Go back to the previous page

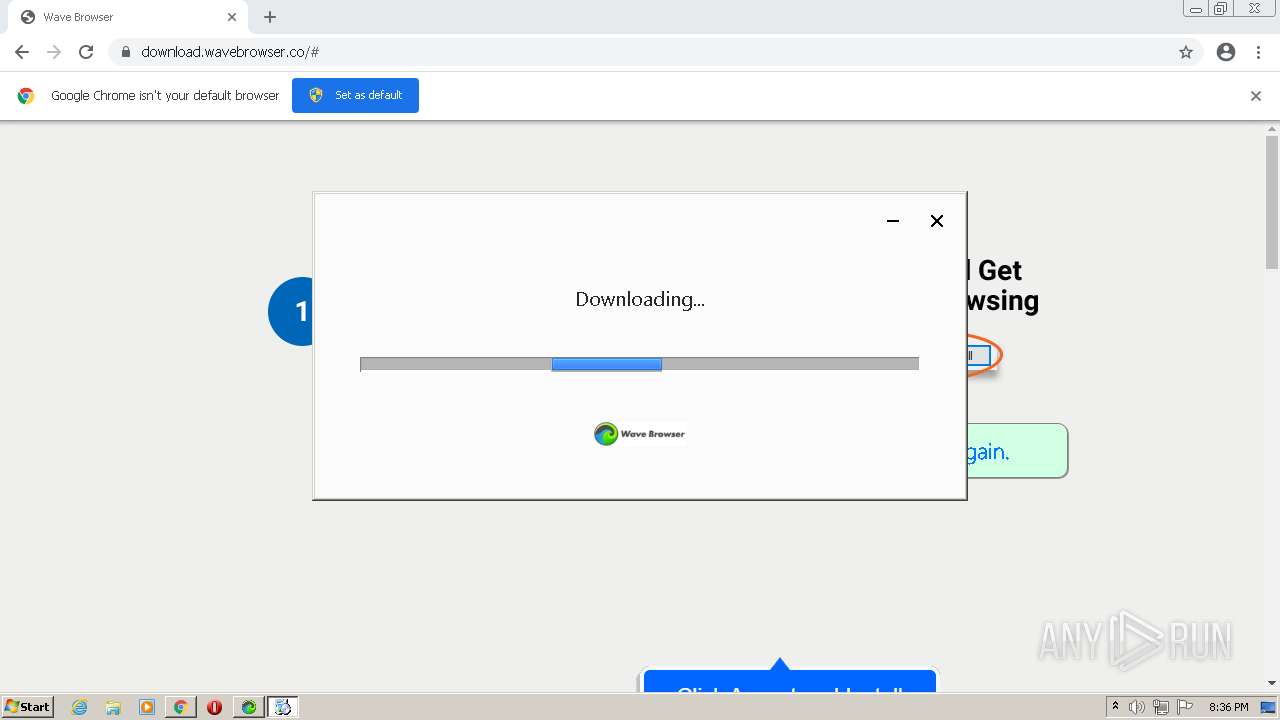pos(22,52)
